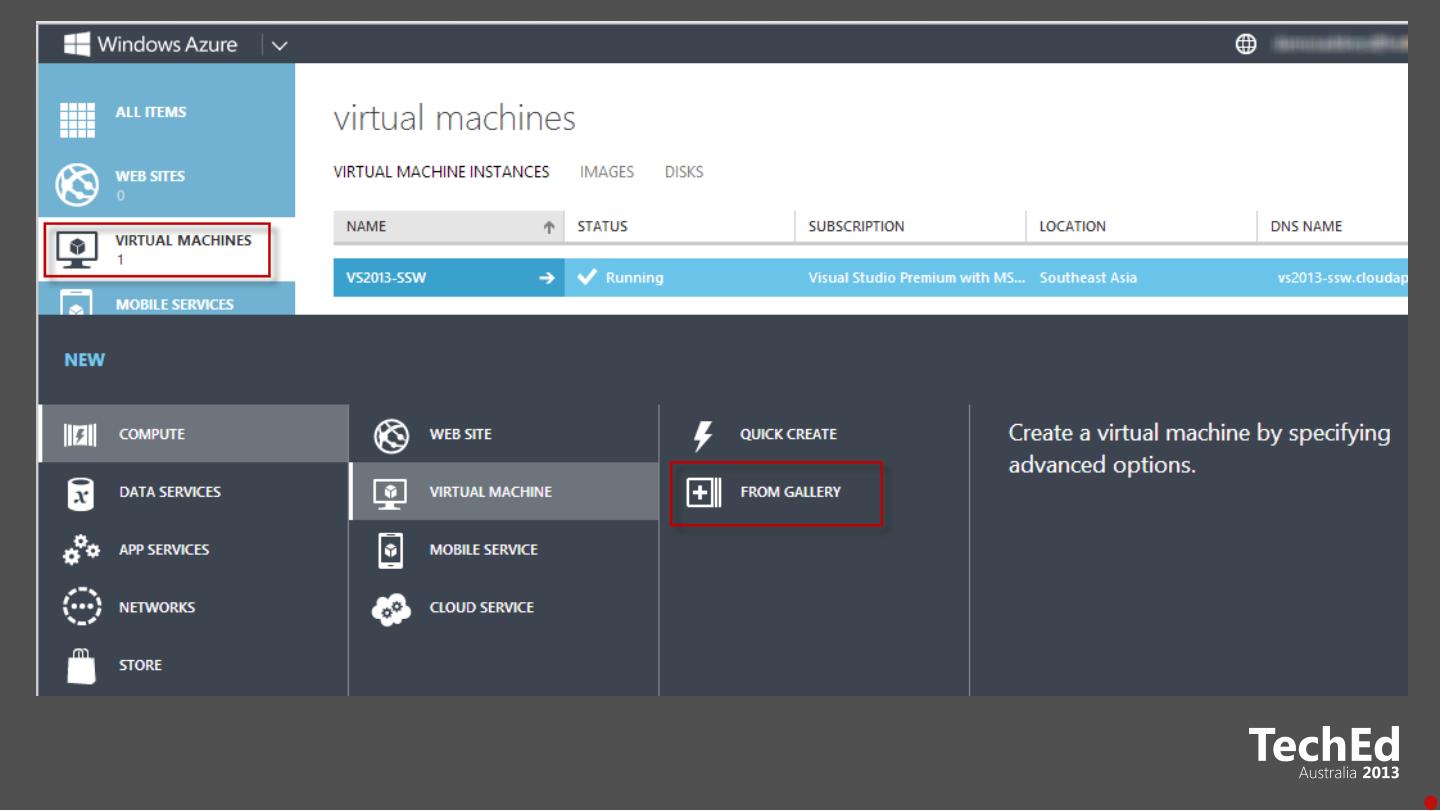Expand the Windows Azure header dropdown chevron
The image size is (1441, 811).
click(x=279, y=45)
